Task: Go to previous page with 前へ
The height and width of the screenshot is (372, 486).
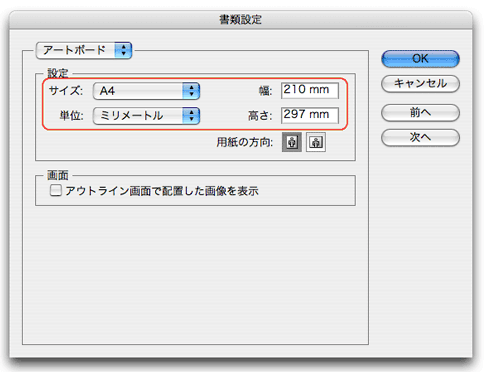Action: [420, 113]
